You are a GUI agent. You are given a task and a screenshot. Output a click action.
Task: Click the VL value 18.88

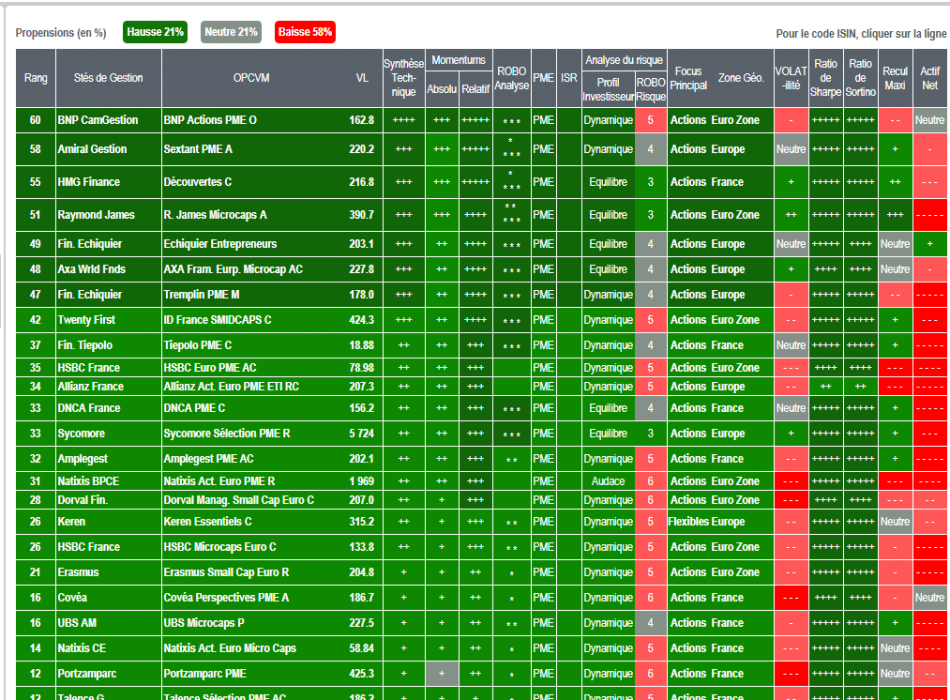coord(361,345)
